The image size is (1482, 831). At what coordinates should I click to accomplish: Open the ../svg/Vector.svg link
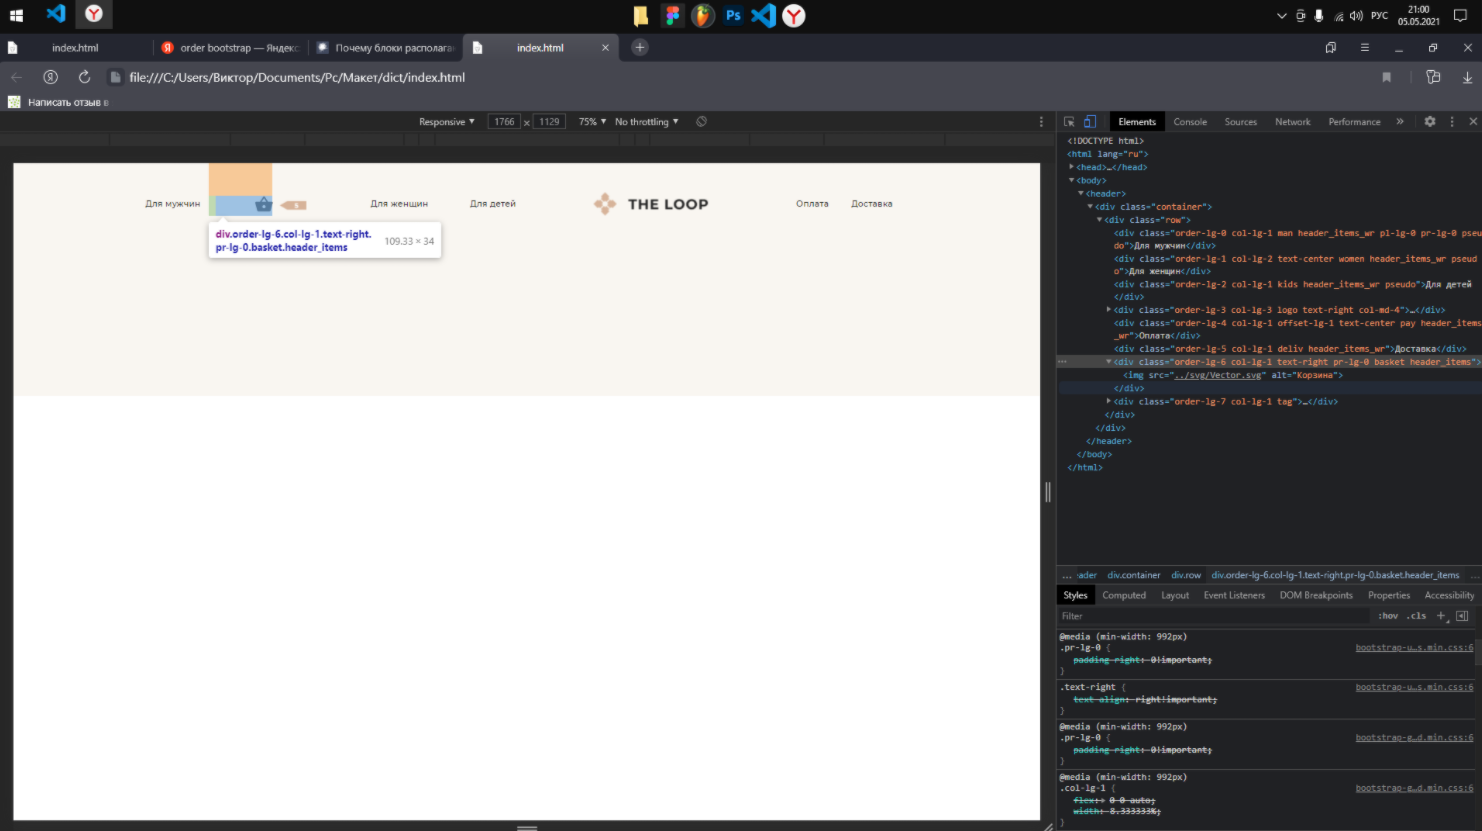click(x=1218, y=375)
